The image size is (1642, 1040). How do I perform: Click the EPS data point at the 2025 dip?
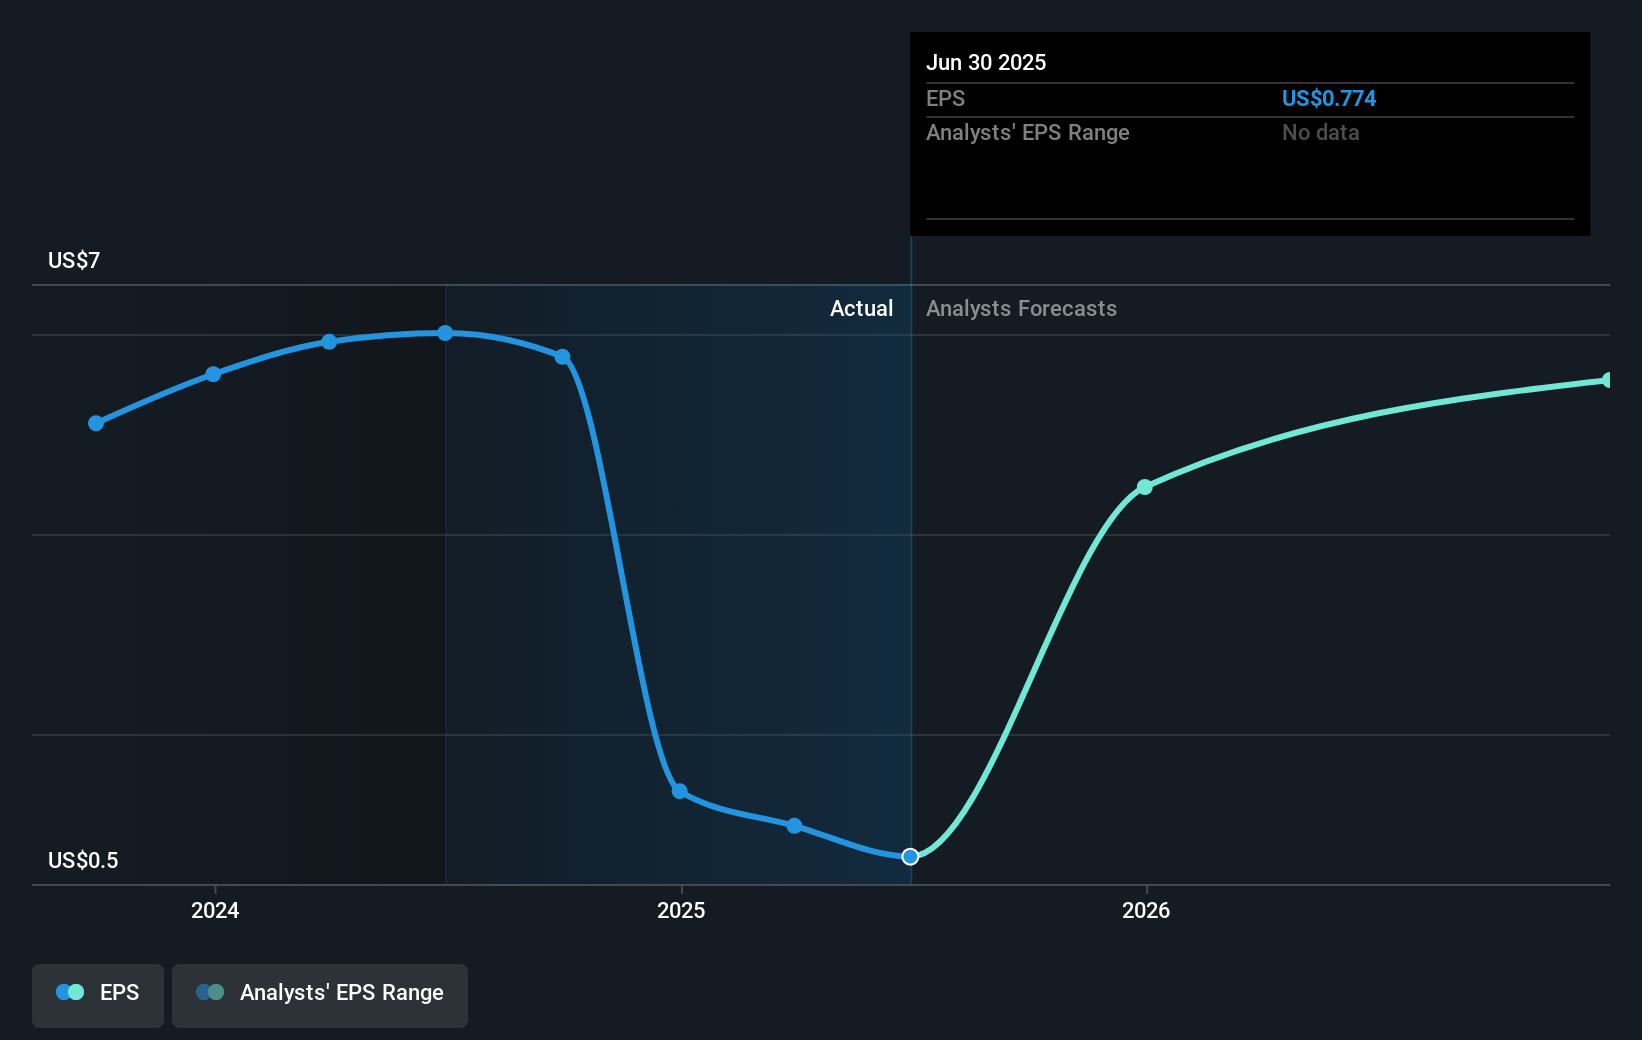[680, 791]
